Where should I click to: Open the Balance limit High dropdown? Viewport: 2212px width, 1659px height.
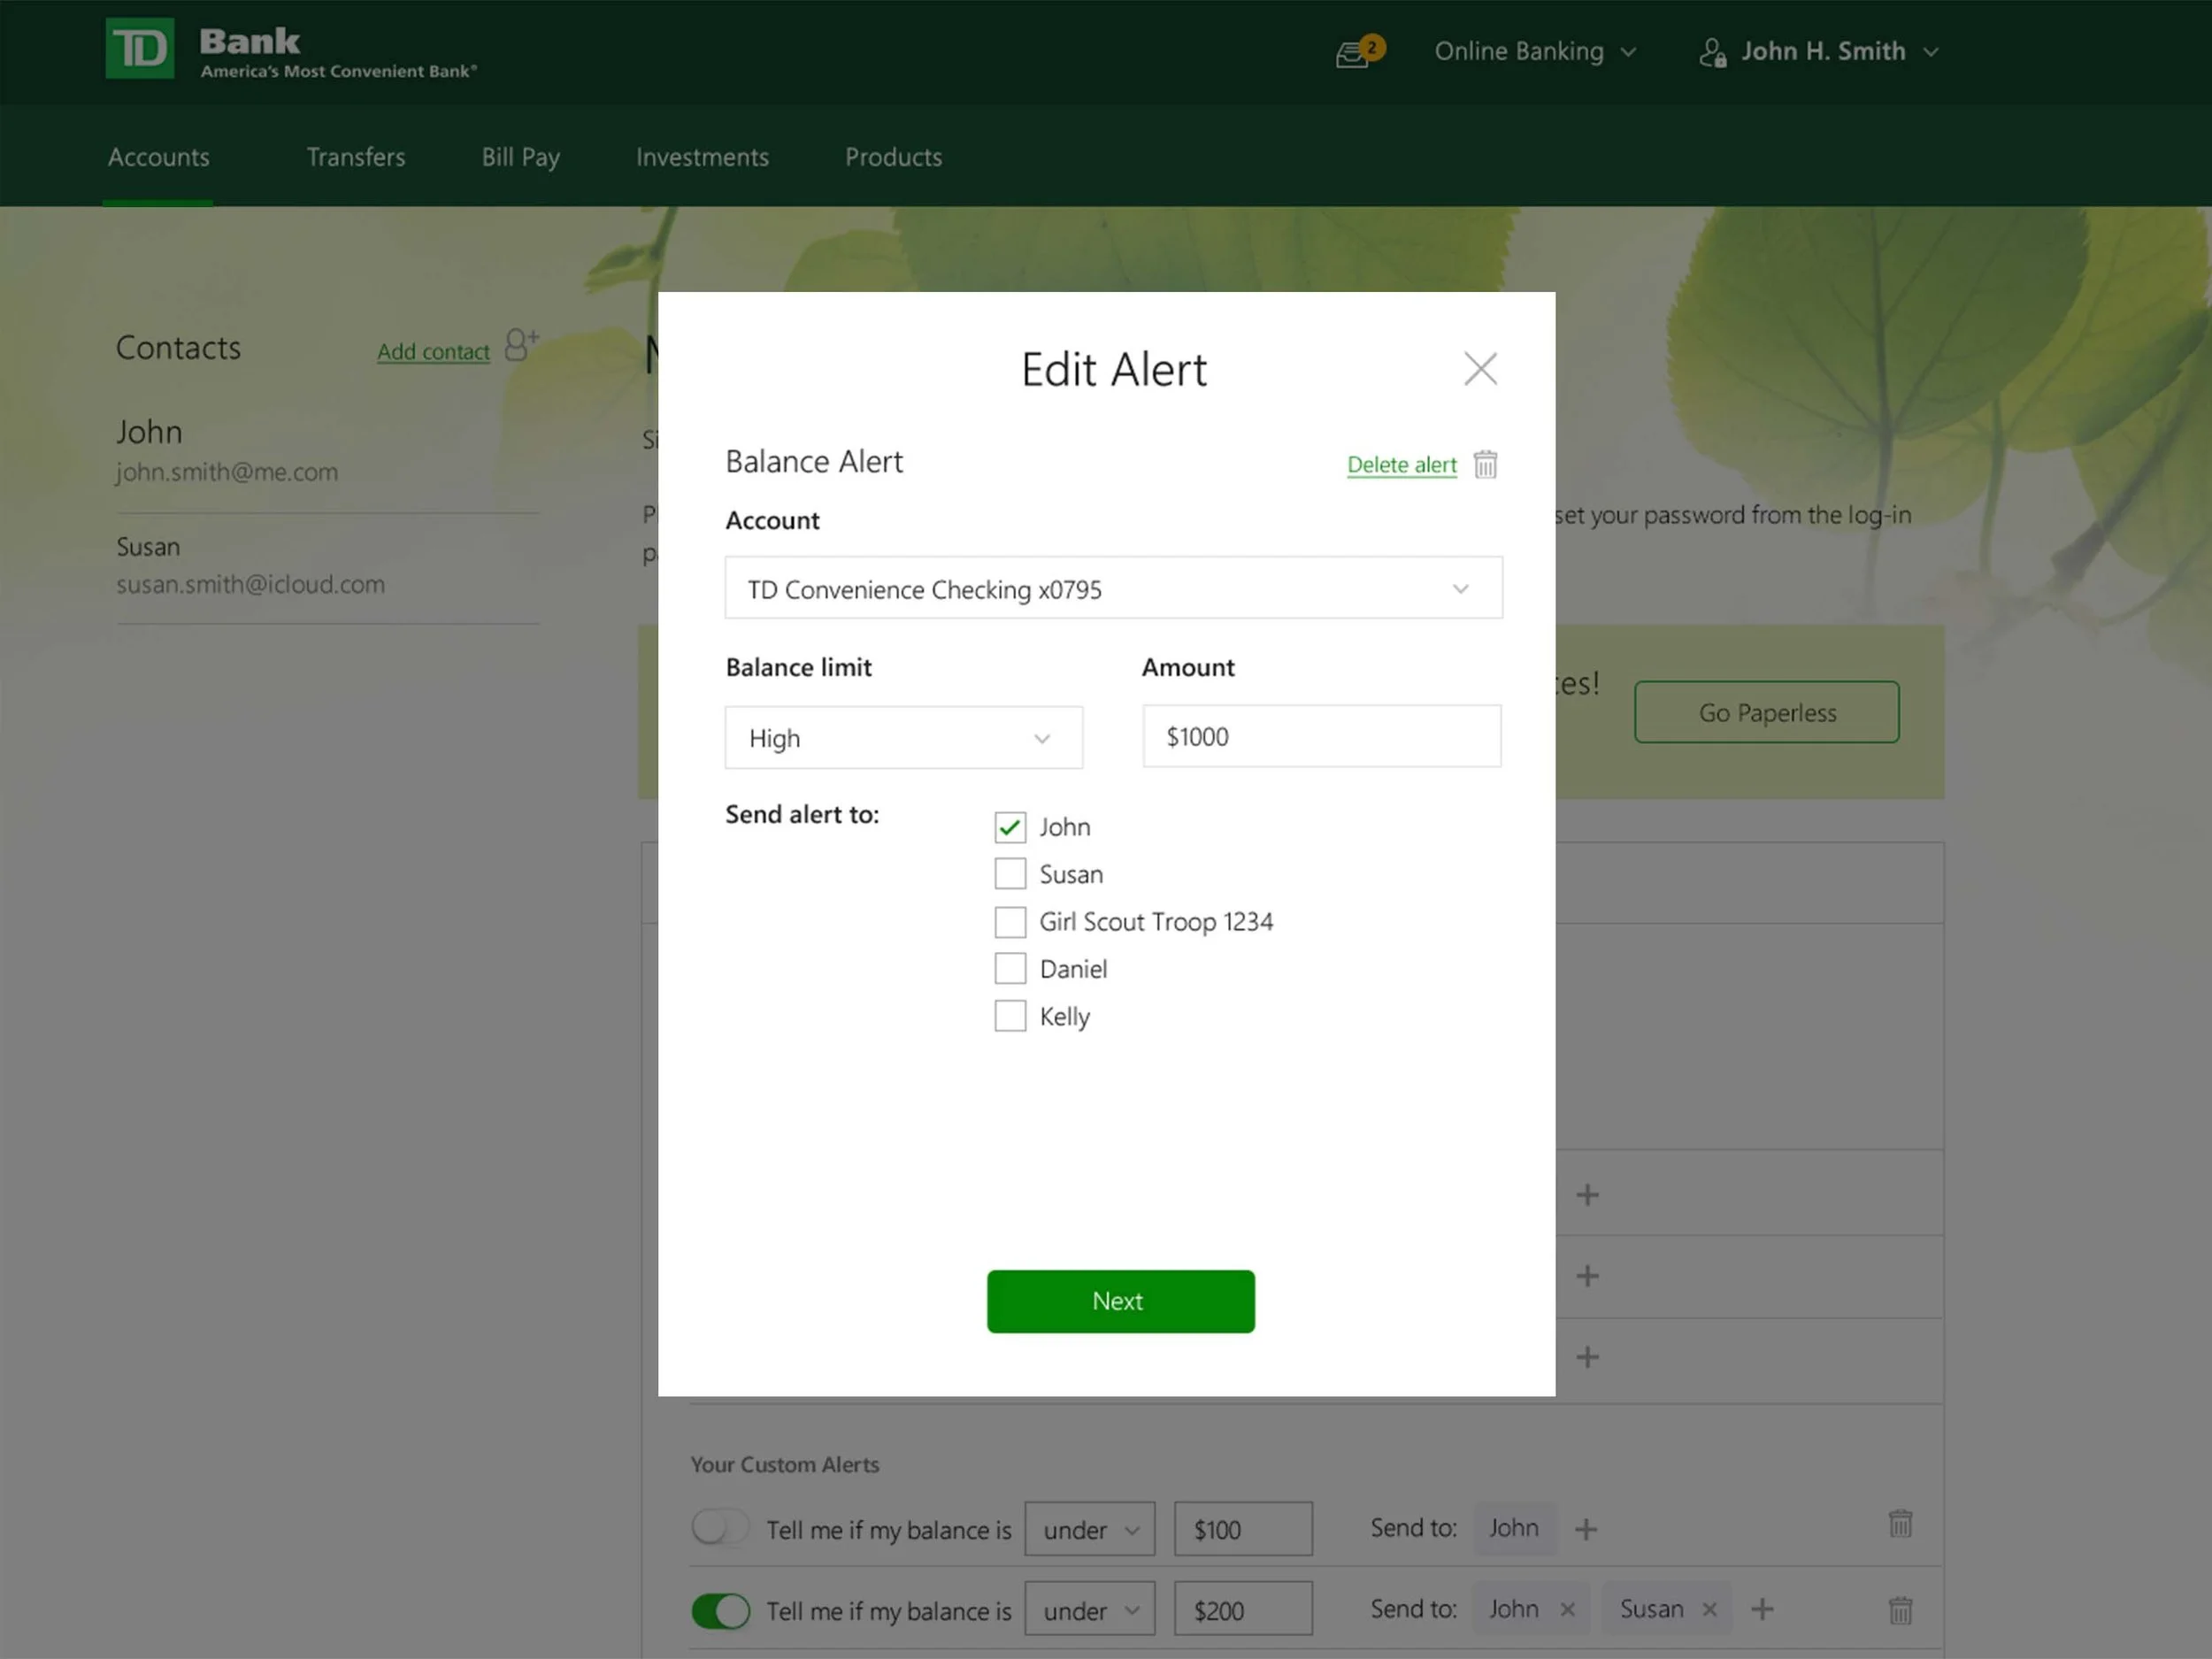[903, 738]
